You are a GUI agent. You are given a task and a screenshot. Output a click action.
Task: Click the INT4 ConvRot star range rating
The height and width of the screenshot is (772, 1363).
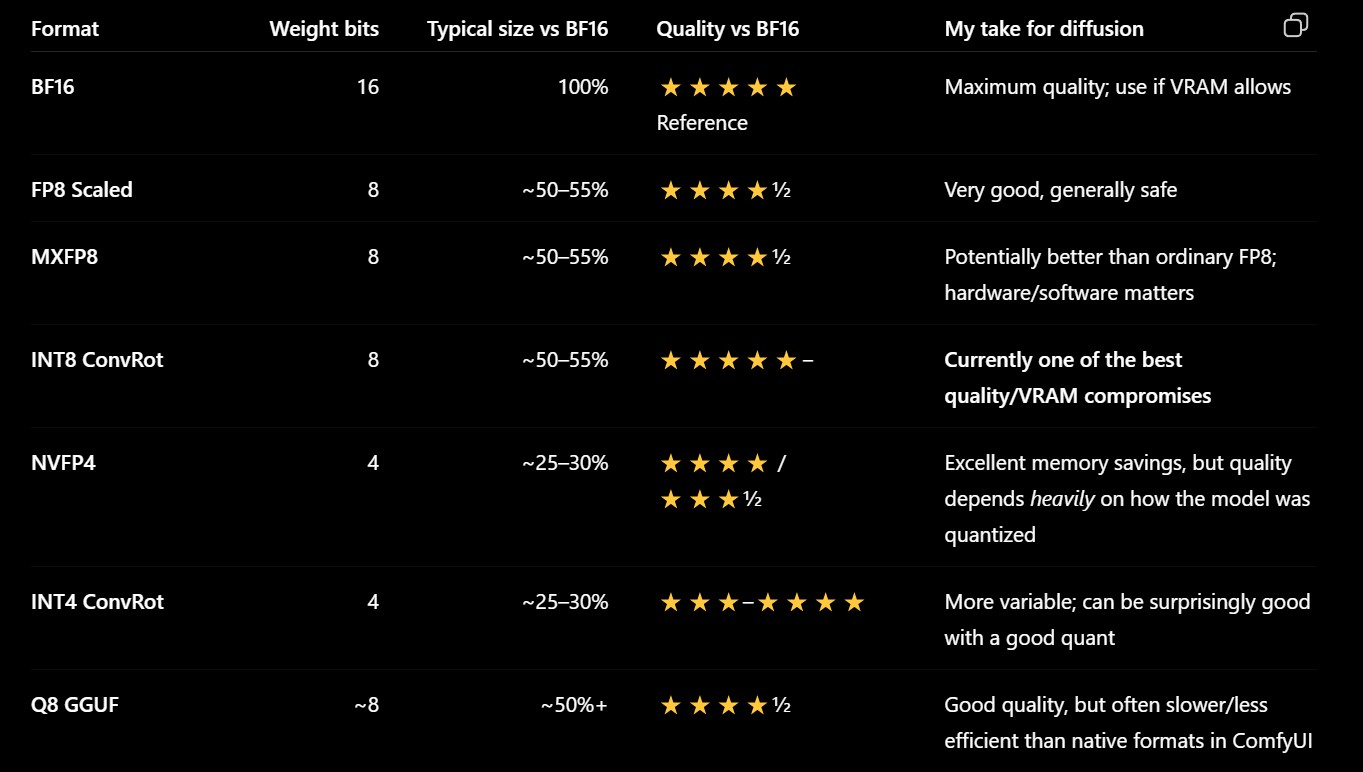coord(762,603)
